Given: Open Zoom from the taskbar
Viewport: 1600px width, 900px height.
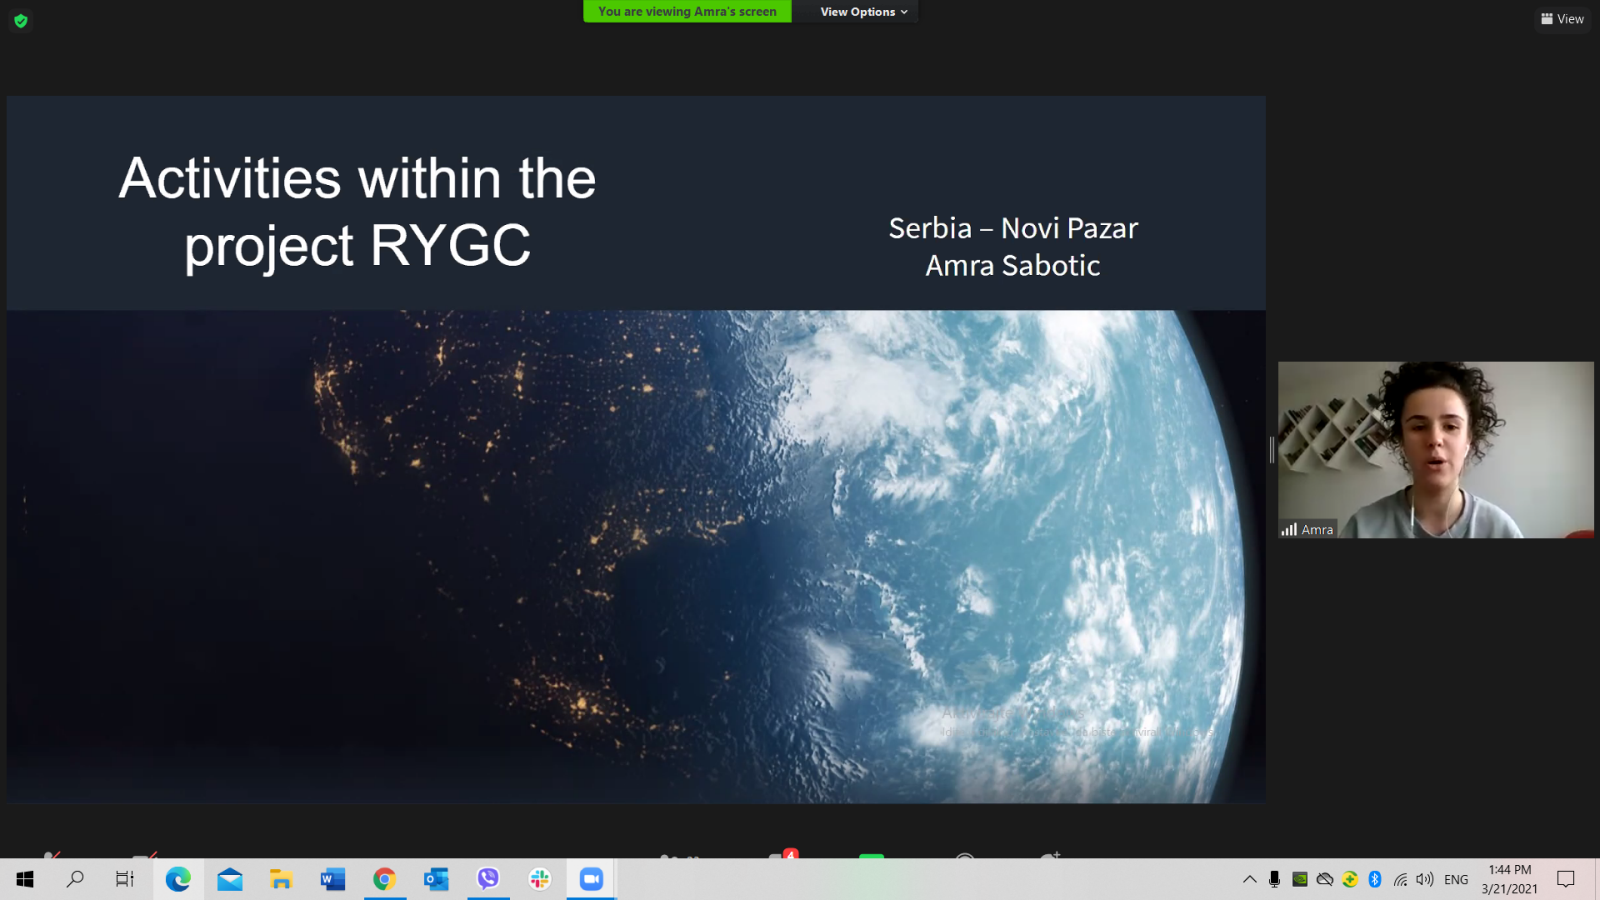Looking at the screenshot, I should tap(591, 879).
